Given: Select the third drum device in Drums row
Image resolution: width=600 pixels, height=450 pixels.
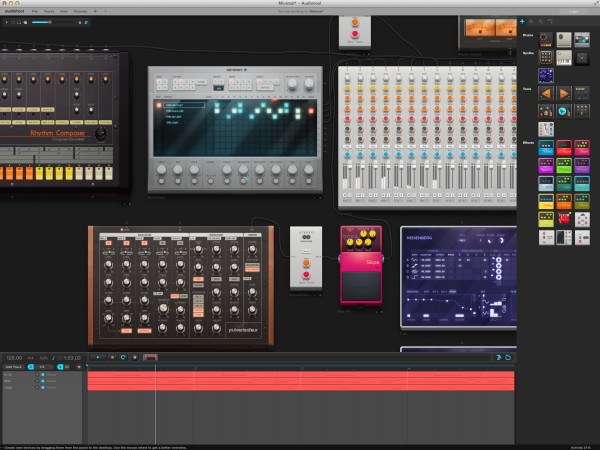Looking at the screenshot, I should point(582,39).
